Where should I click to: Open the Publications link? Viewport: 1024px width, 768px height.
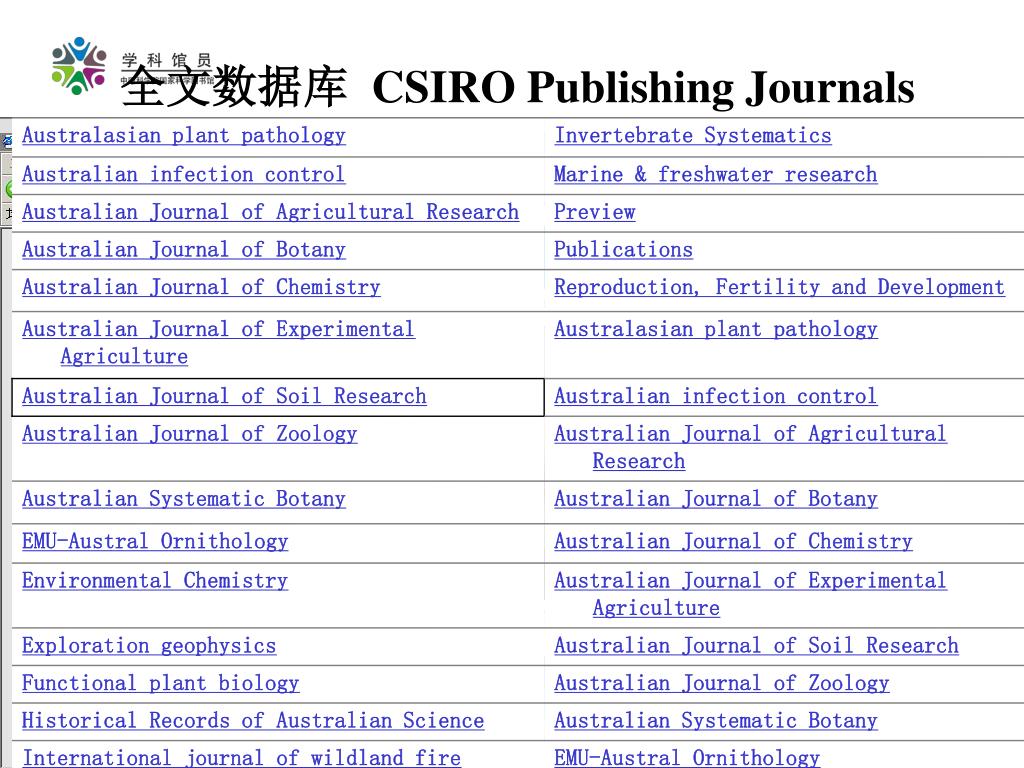click(x=624, y=249)
